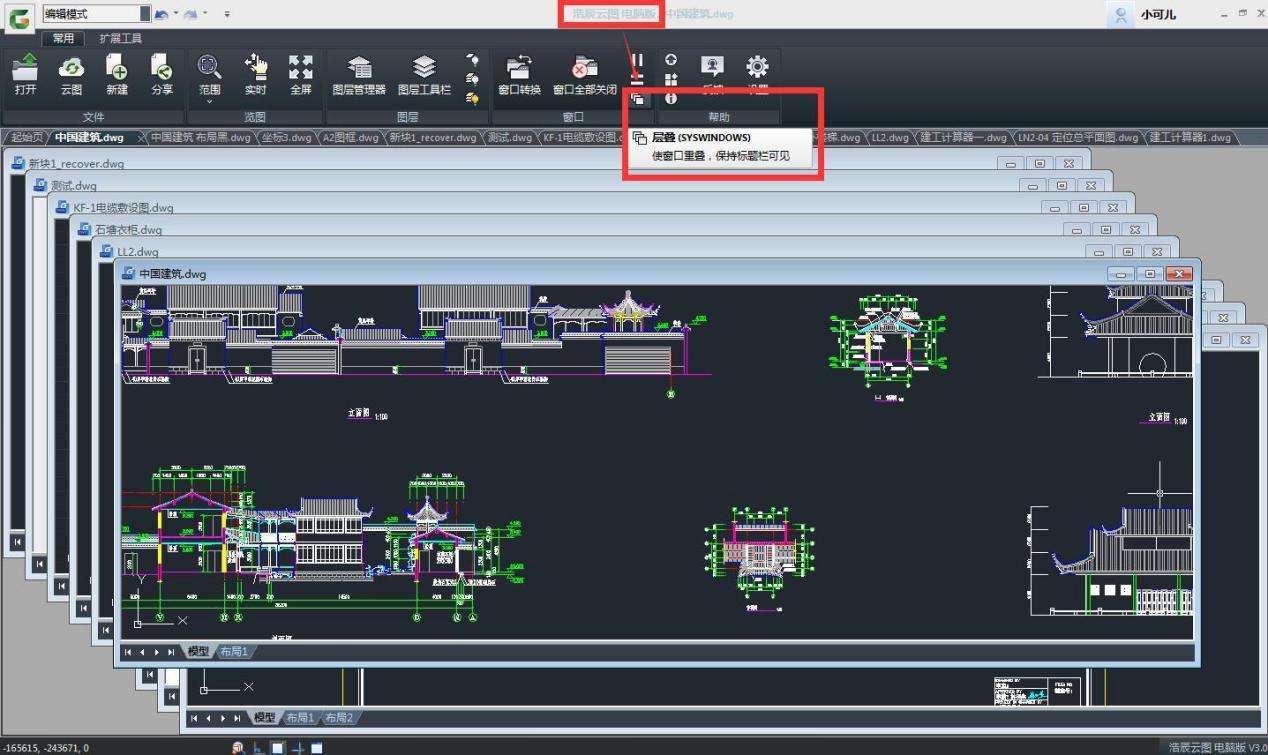Open the 编辑模式 mode combo box
This screenshot has height=755, width=1268.
pyautogui.click(x=96, y=14)
